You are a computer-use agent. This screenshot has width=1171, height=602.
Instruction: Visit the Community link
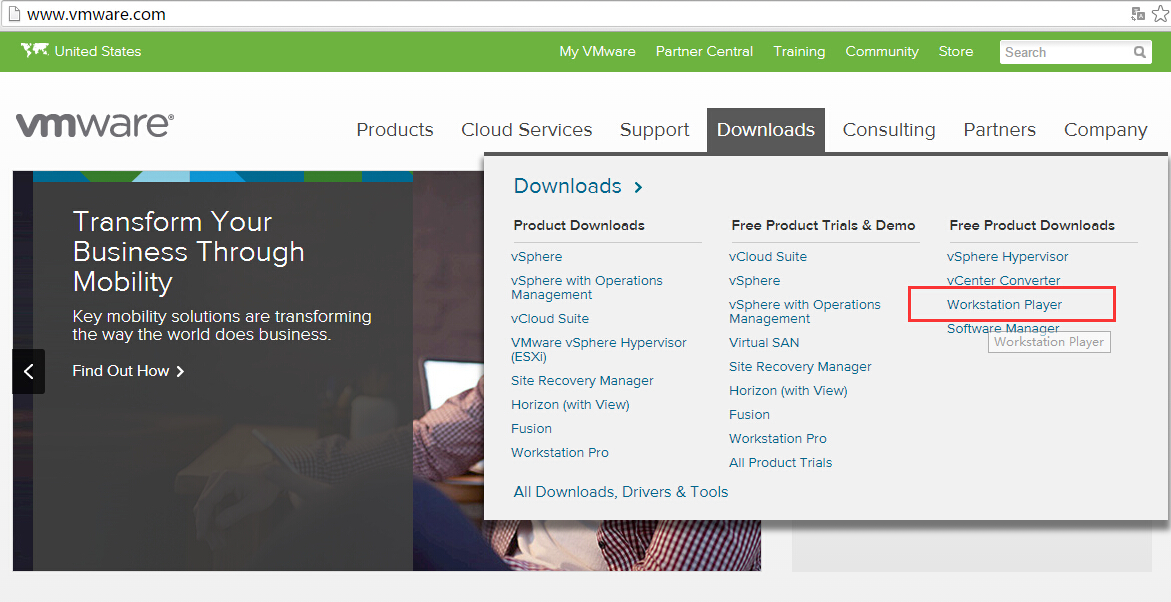click(x=882, y=52)
